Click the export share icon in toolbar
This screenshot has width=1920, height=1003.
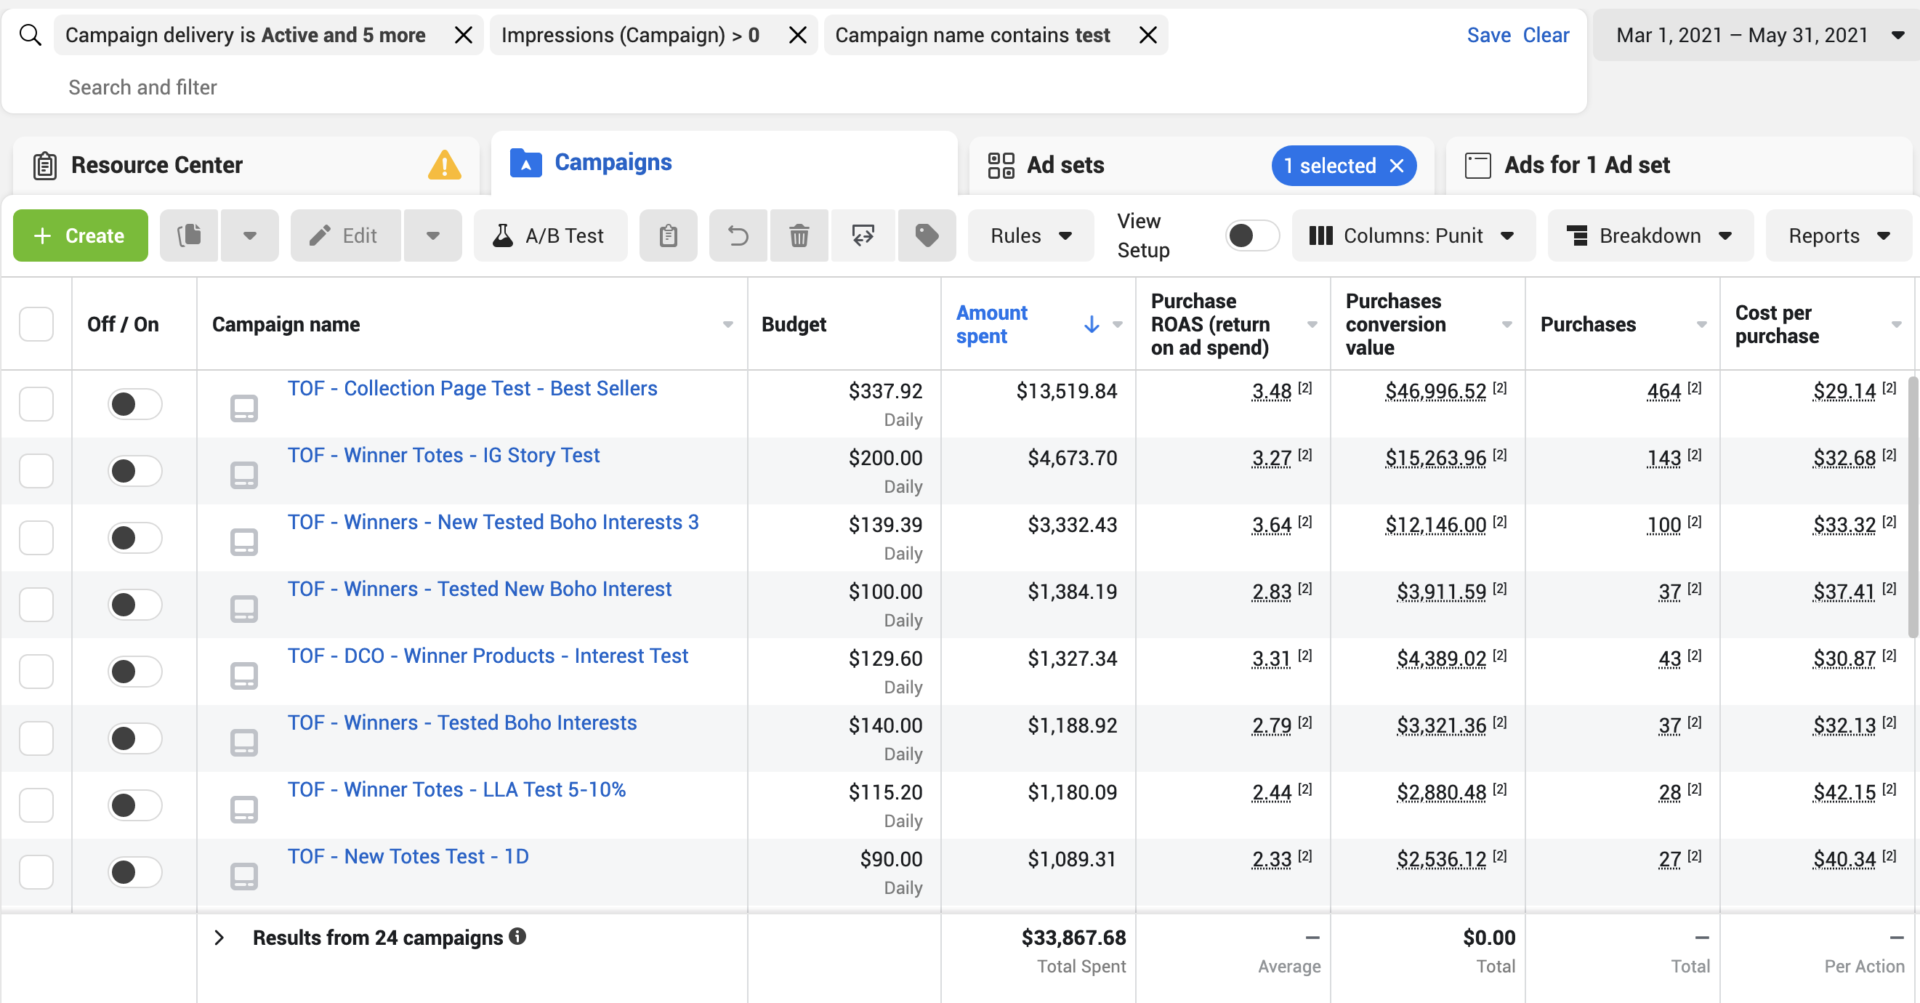[863, 236]
